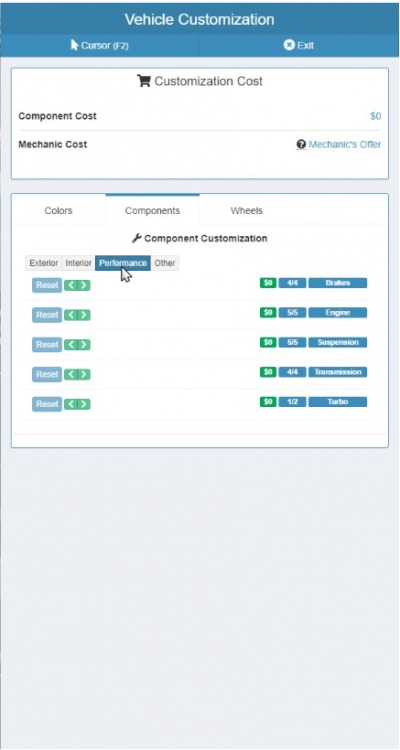Advance the Turbo level with right arrow
The height and width of the screenshot is (750, 400).
click(84, 404)
